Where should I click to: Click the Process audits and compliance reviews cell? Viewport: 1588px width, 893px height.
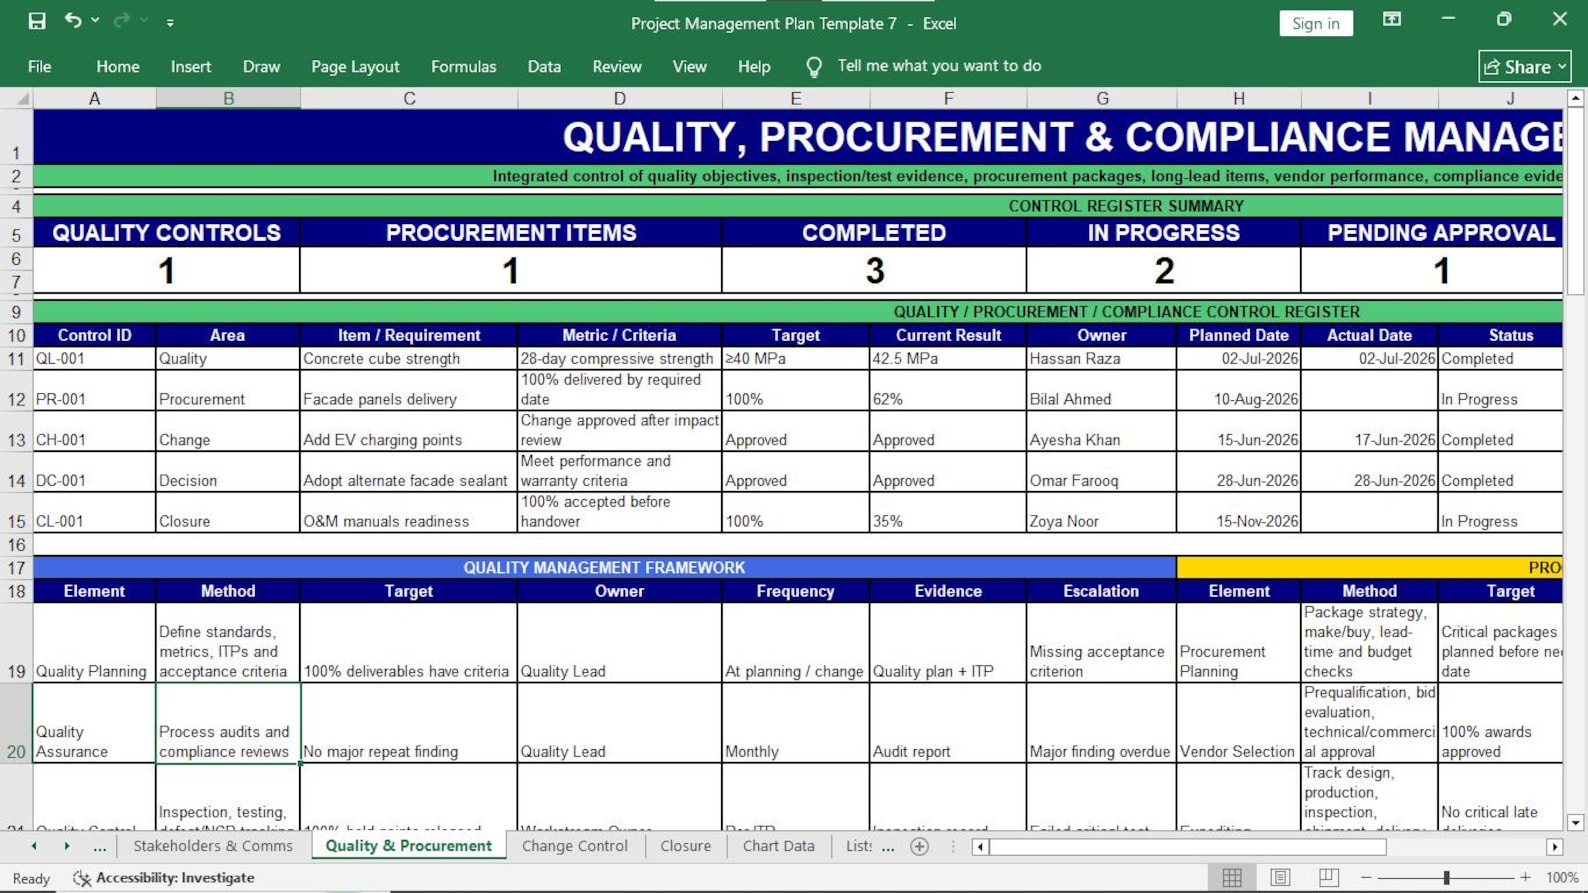[x=228, y=723]
